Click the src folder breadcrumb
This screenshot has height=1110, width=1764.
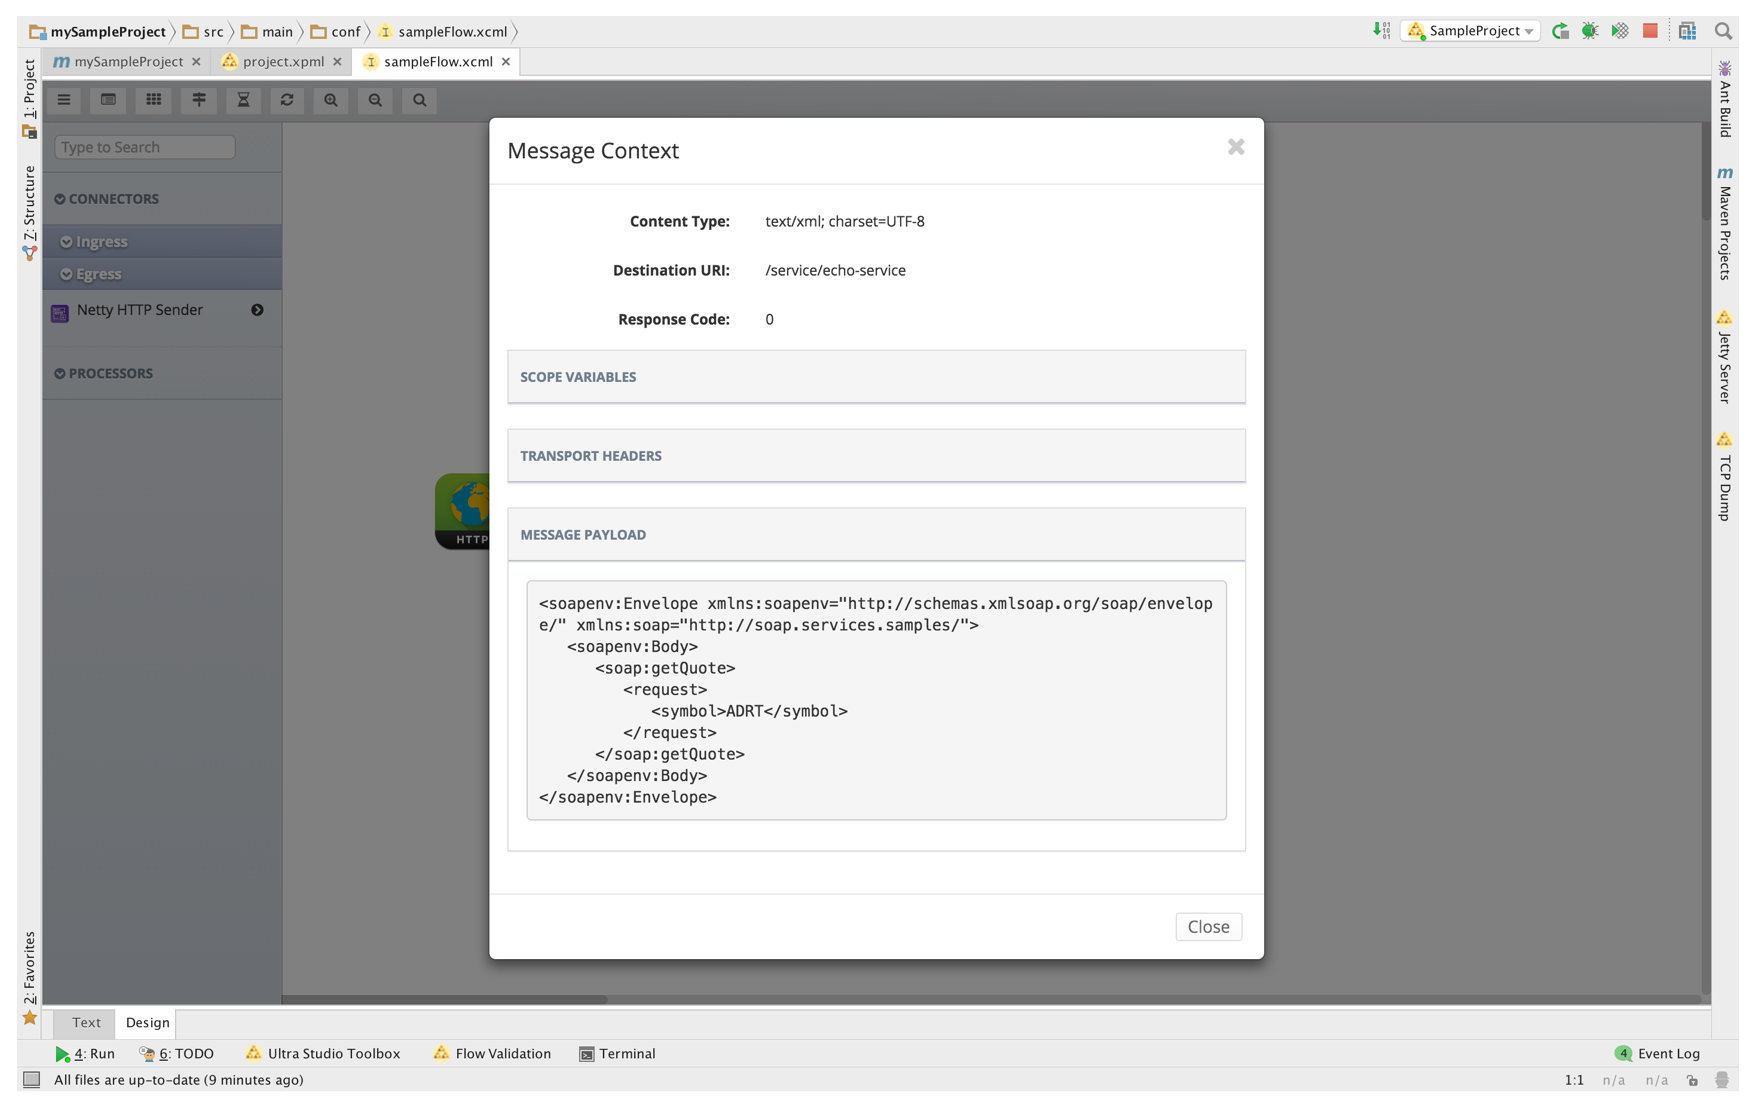[x=203, y=32]
